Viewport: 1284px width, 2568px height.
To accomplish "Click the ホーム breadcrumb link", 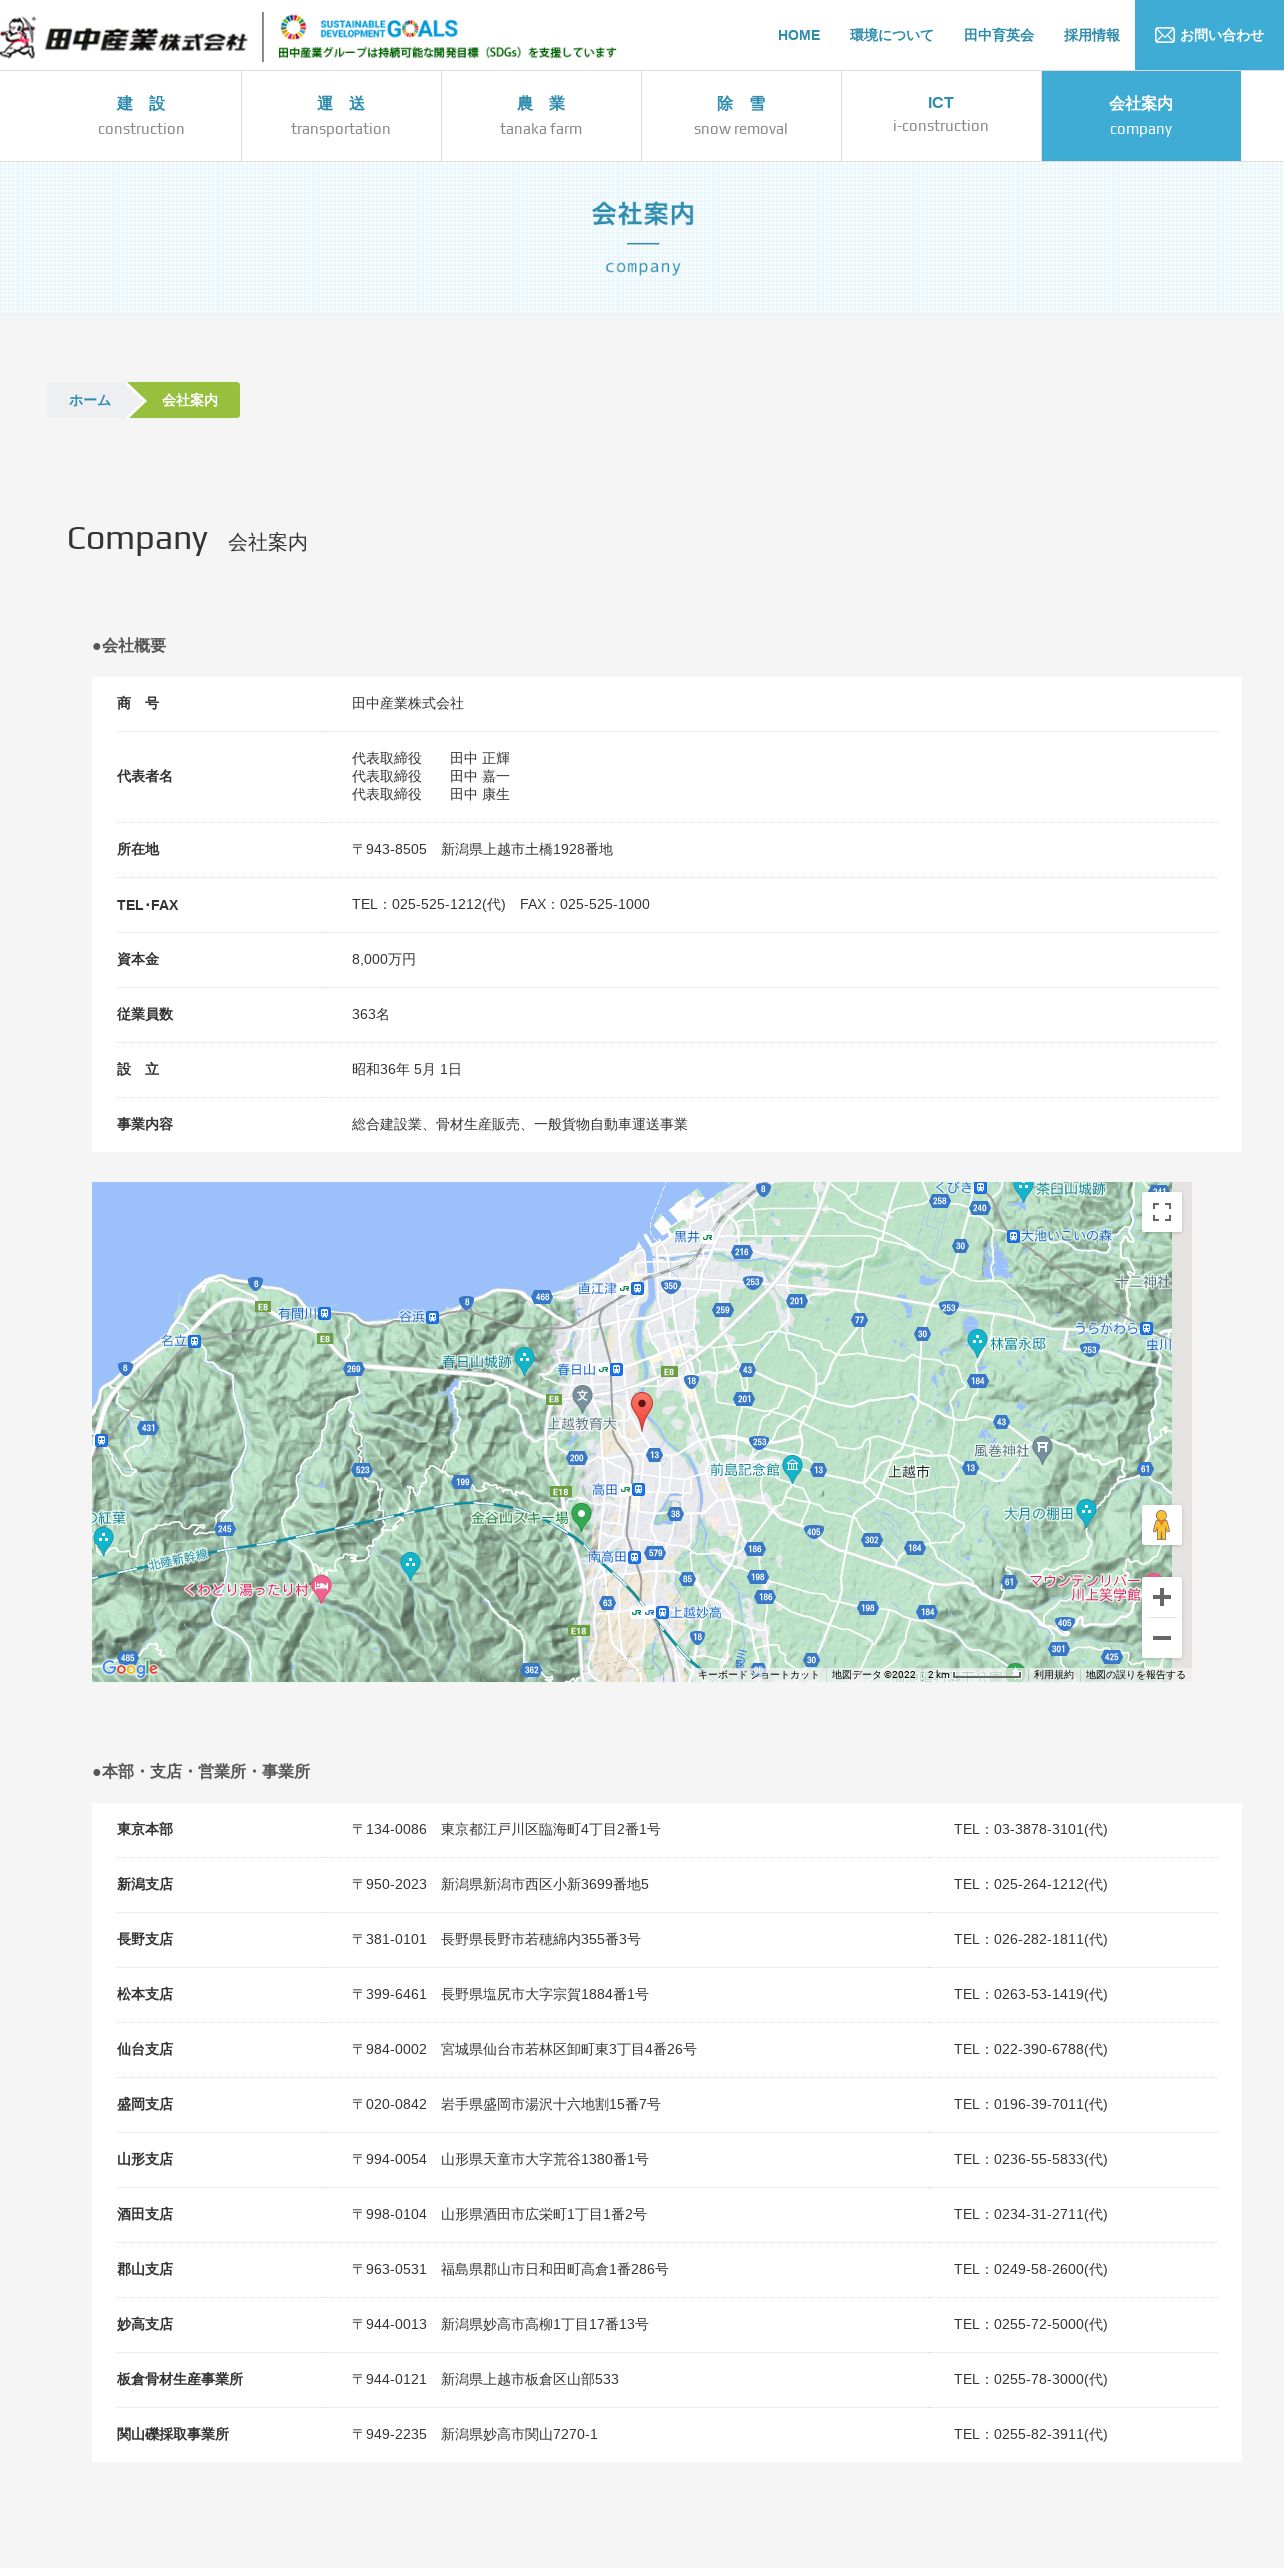I will pyautogui.click(x=90, y=400).
